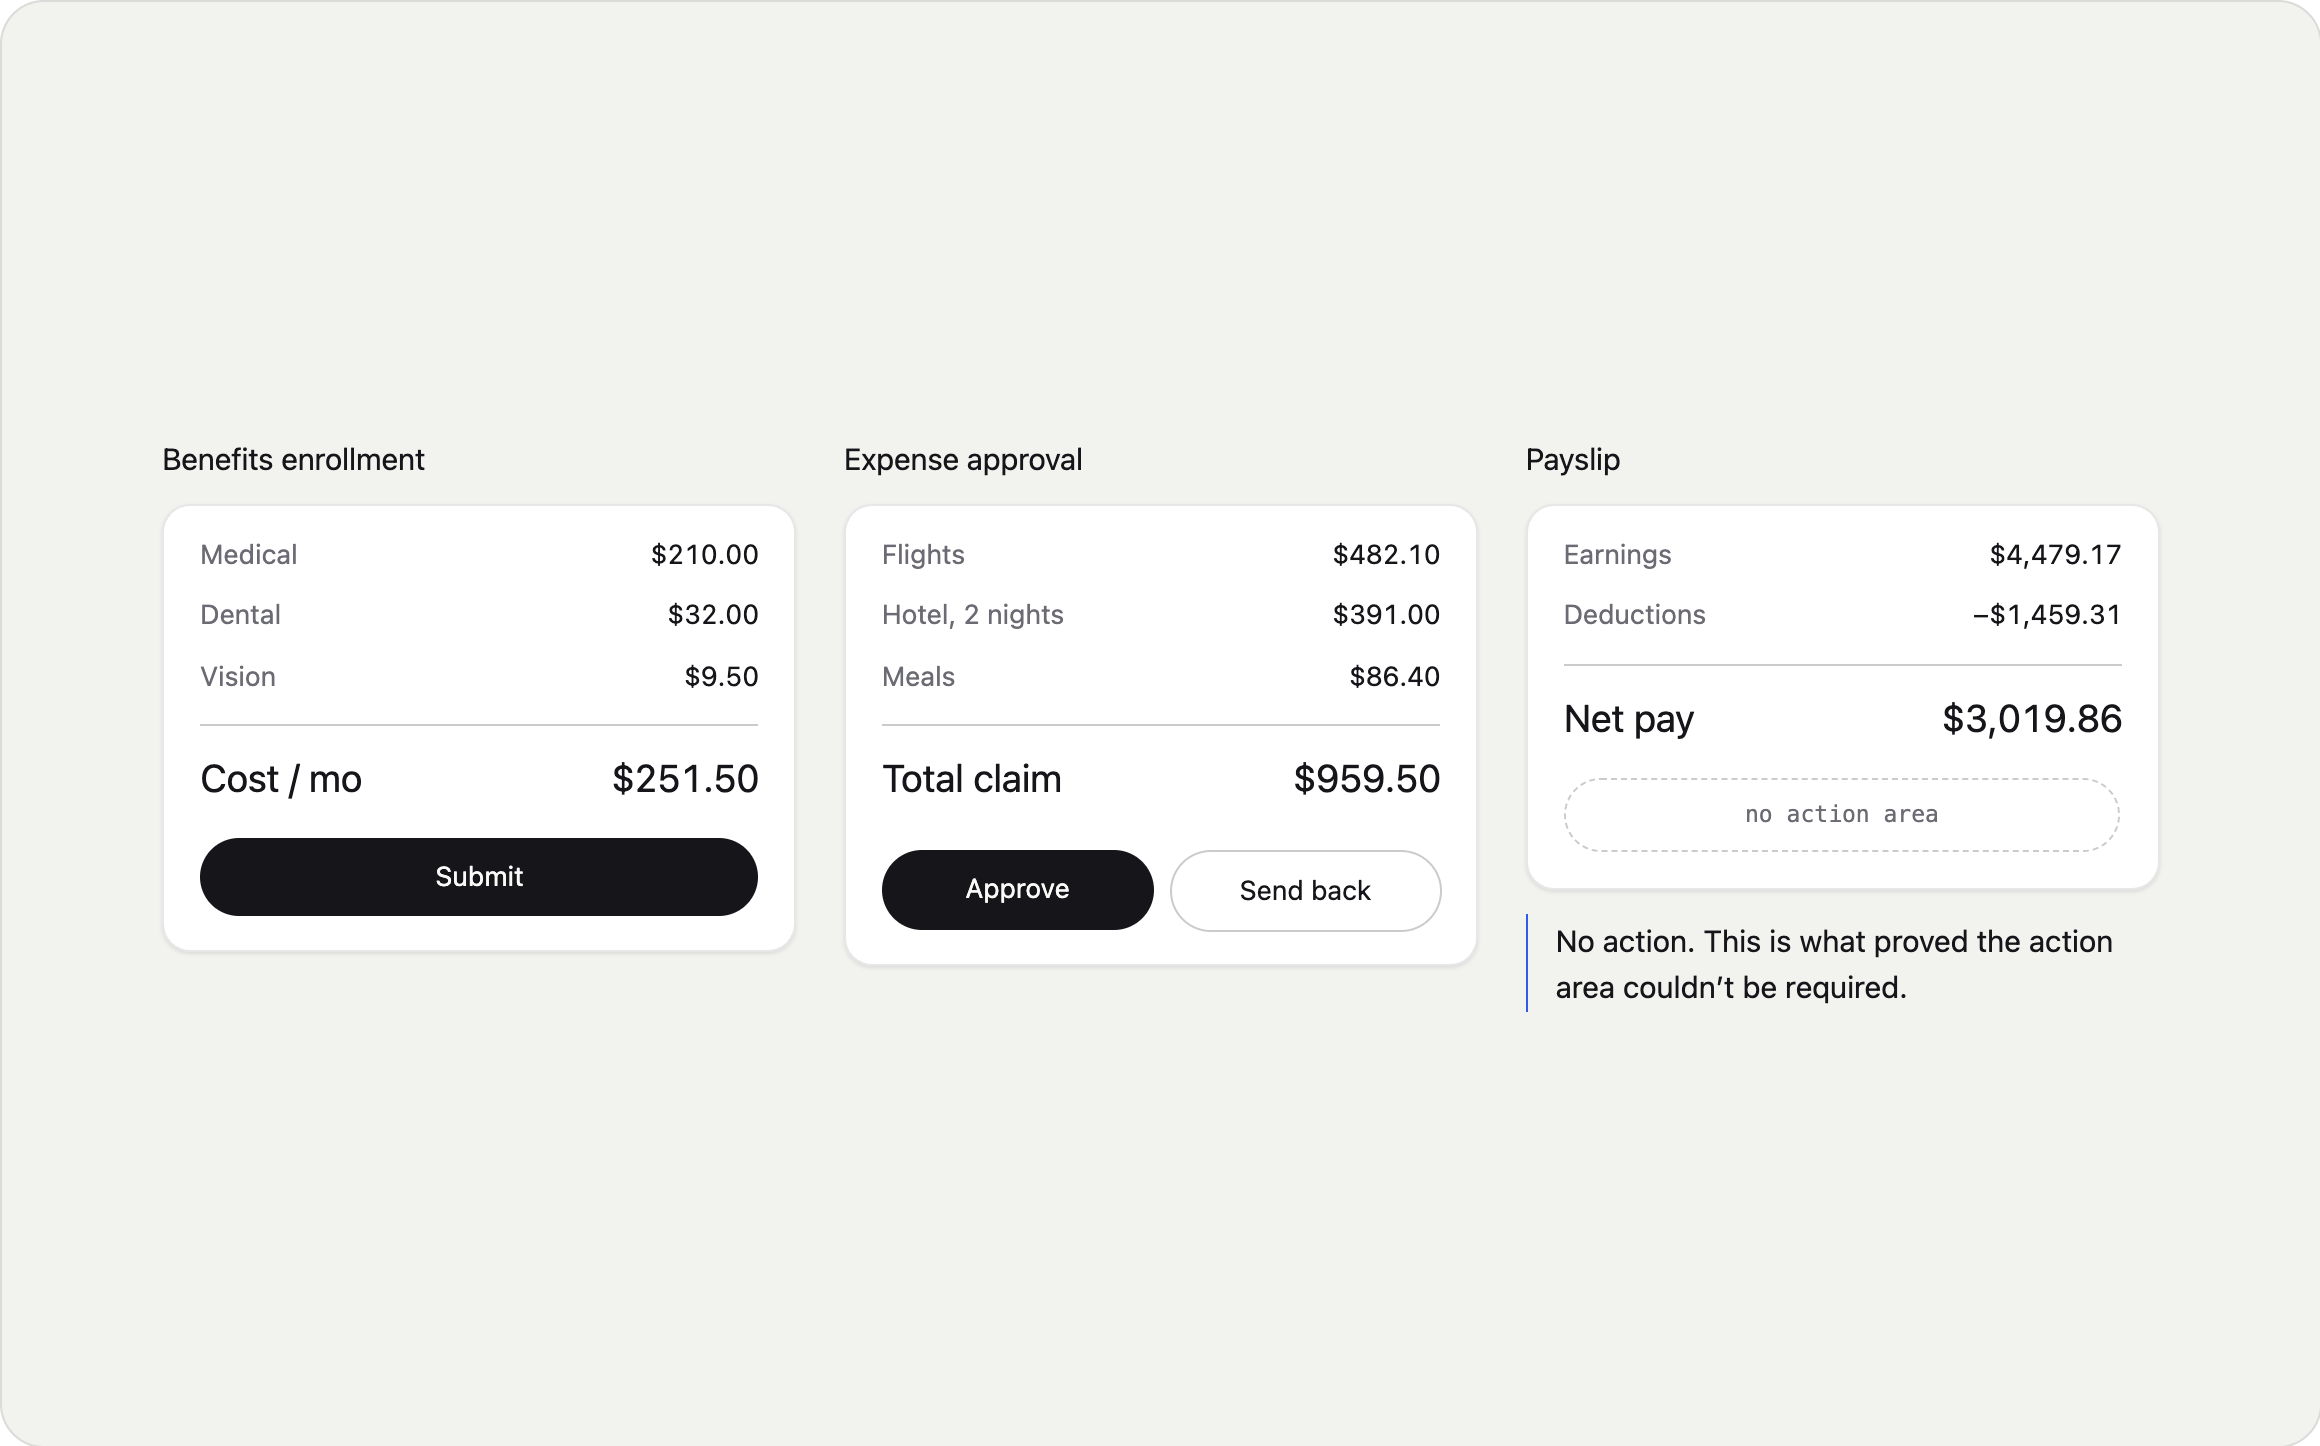Select the Medical line item label
This screenshot has height=1446, width=2320.
pos(249,555)
